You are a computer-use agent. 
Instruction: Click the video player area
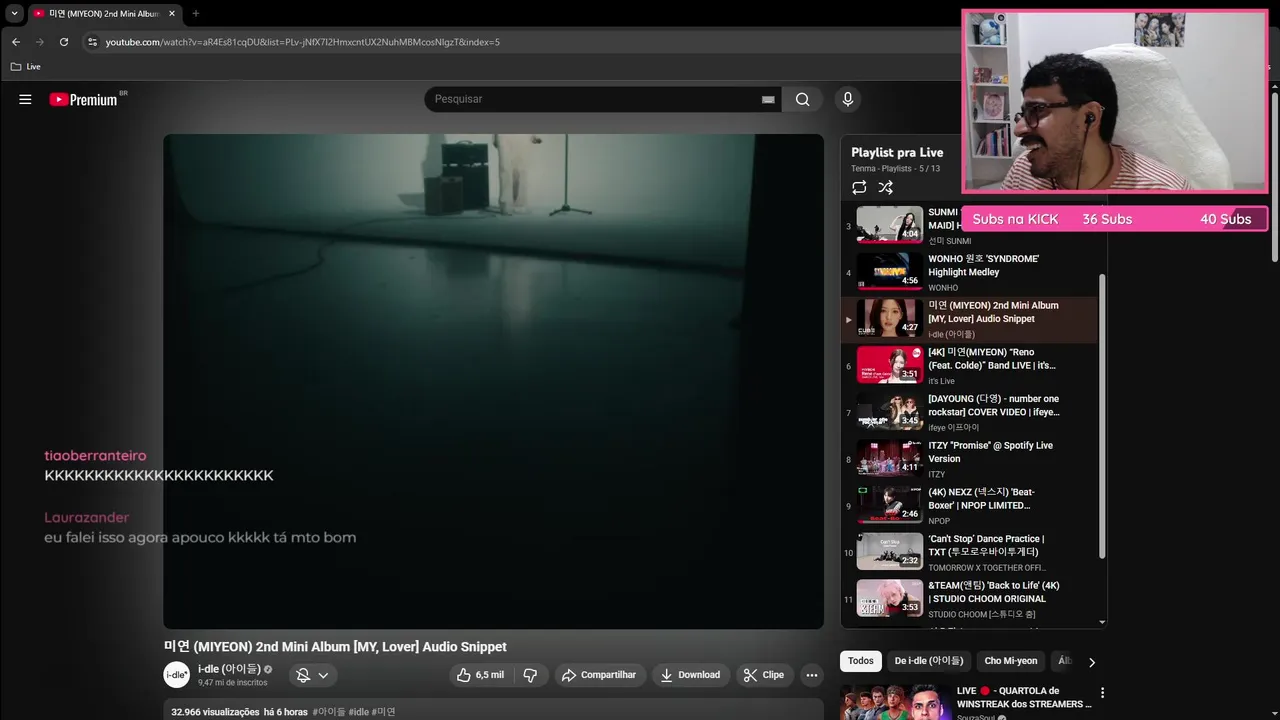493,381
